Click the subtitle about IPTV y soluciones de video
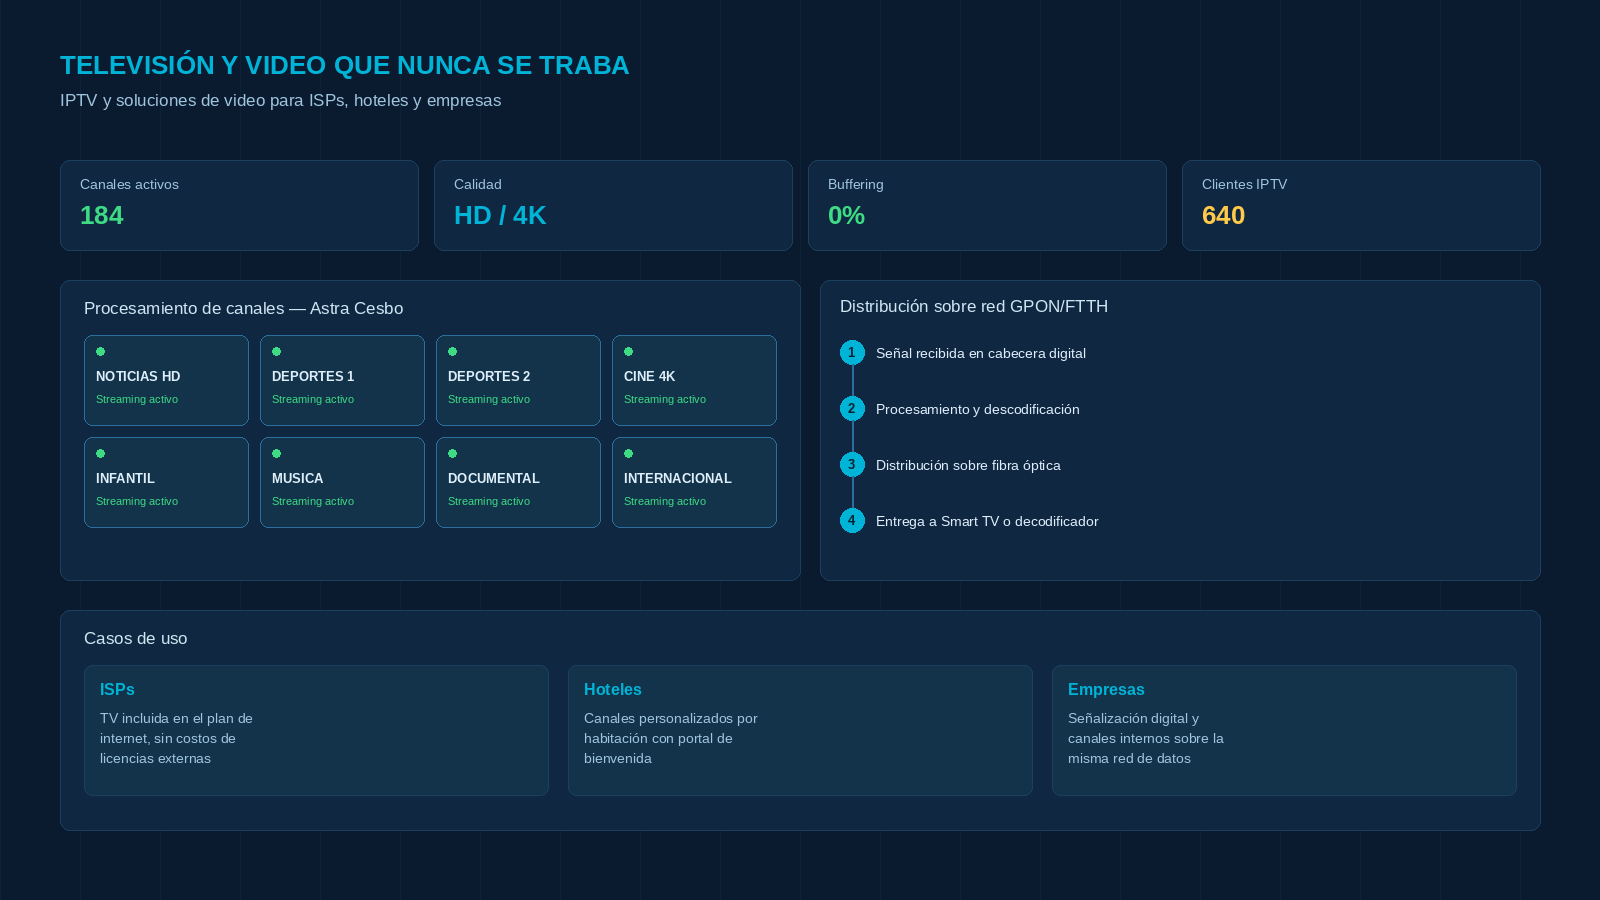Screen dimensions: 1600x900 point(280,100)
